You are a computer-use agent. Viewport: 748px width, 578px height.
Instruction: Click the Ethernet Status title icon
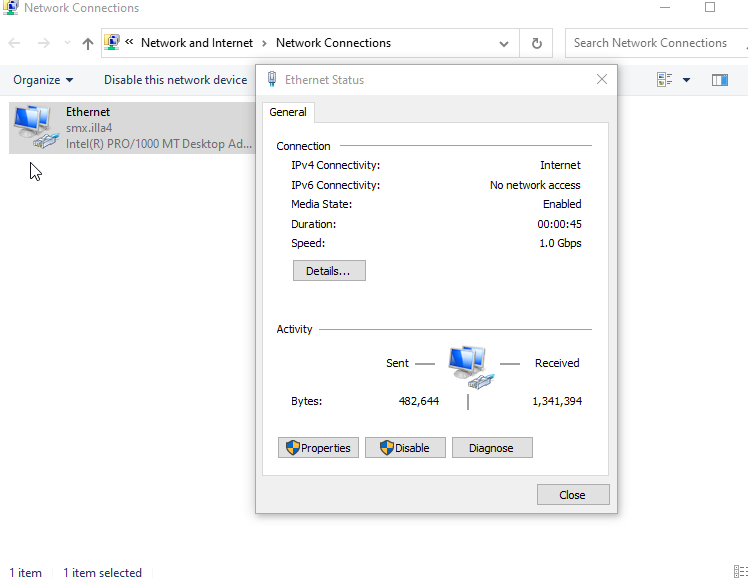[272, 80]
